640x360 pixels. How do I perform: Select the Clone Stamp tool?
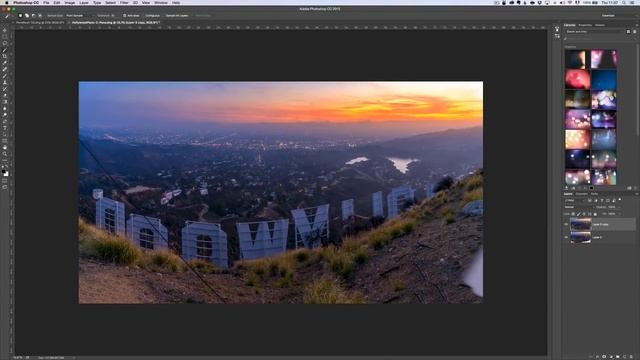[5, 82]
